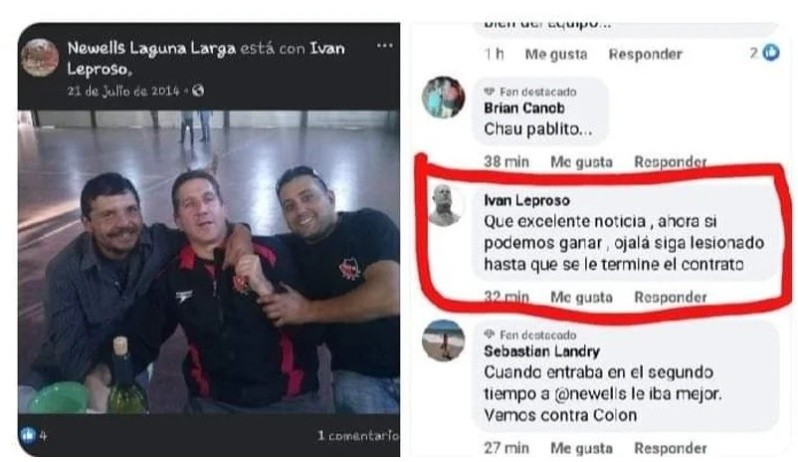Click the public globe privacy icon
The height and width of the screenshot is (462, 798).
pyautogui.click(x=198, y=91)
